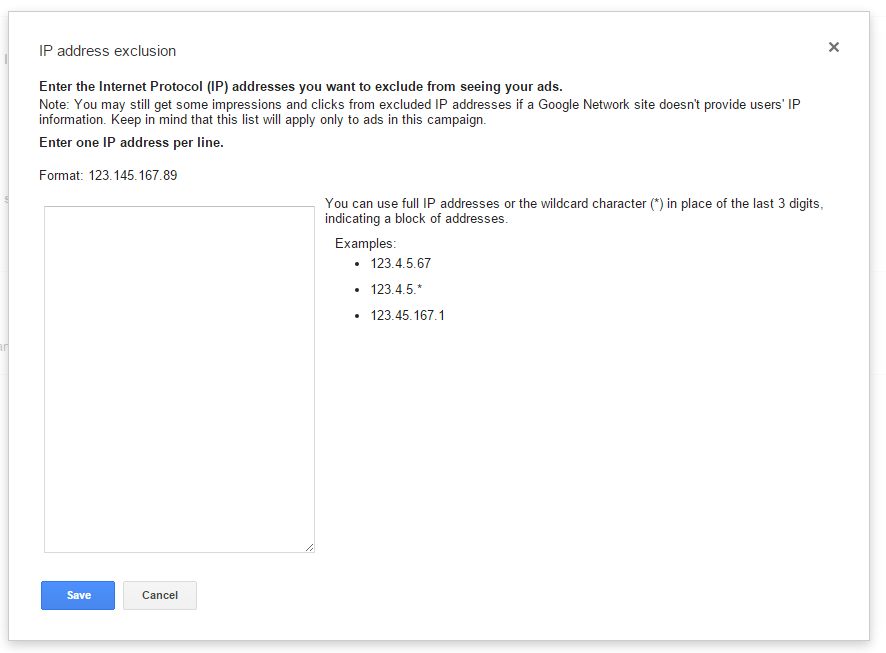Click the bullet before 123.4.5.*
This screenshot has width=886, height=653.
tap(357, 290)
